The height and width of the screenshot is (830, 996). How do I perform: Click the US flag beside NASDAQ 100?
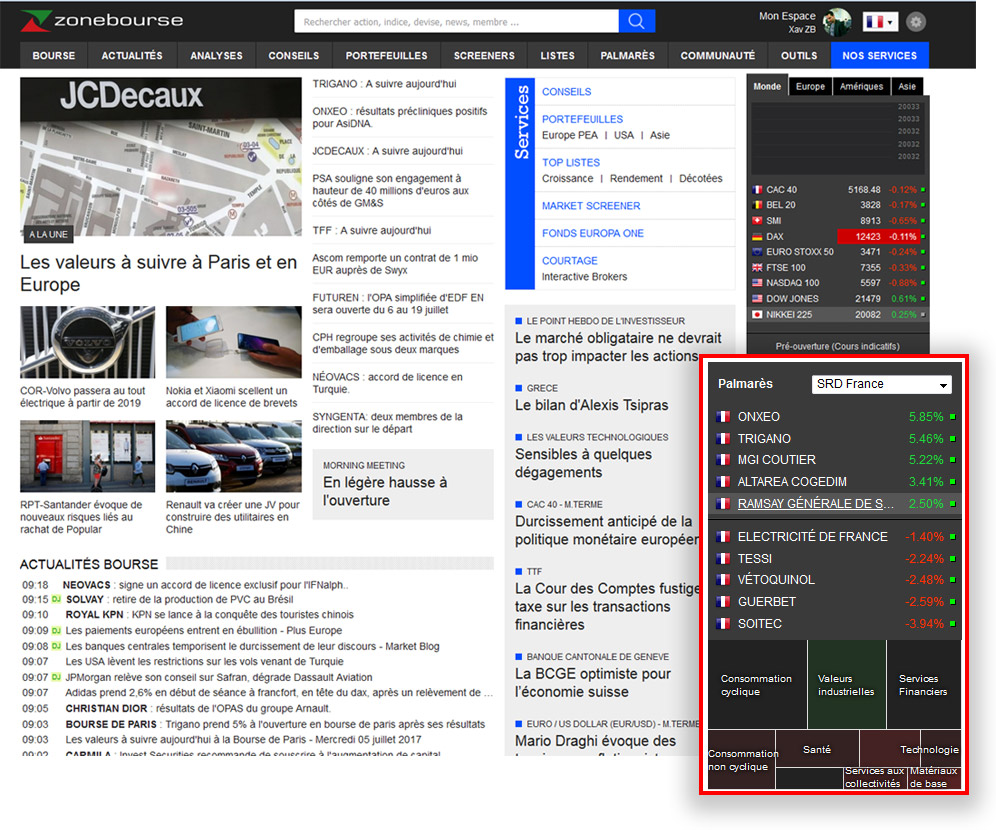coord(757,283)
